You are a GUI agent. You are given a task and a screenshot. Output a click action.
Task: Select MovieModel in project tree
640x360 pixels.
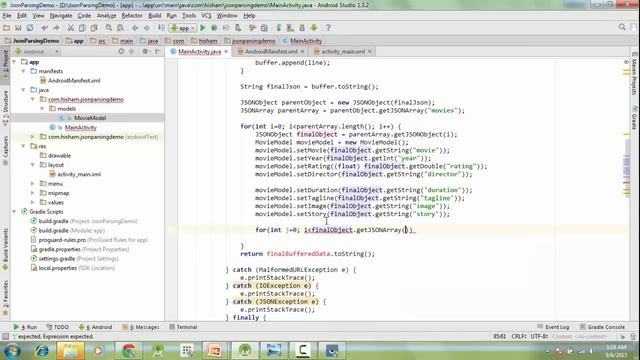90,118
